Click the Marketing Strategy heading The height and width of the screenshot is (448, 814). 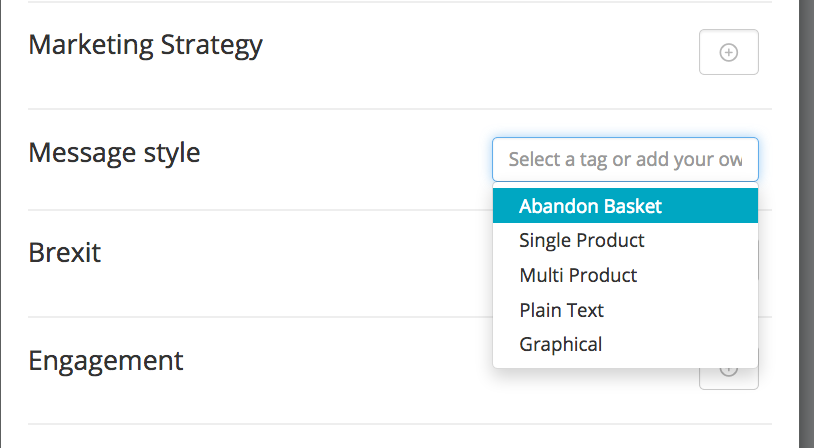pos(145,46)
